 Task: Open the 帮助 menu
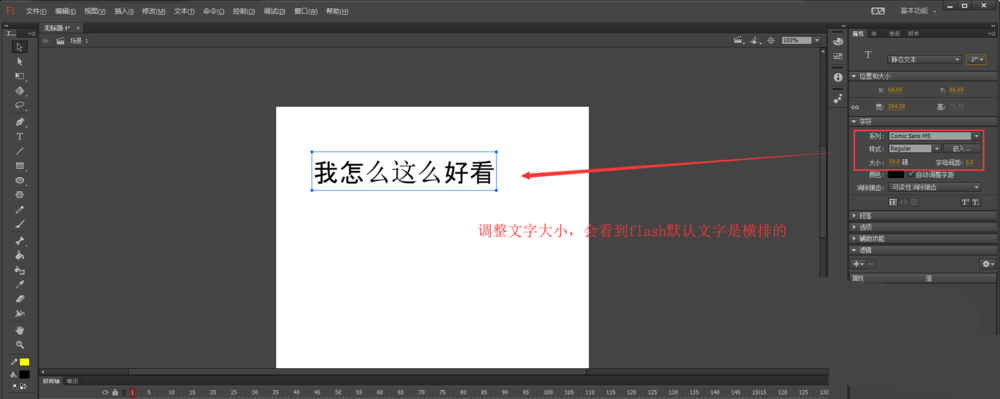[x=337, y=11]
